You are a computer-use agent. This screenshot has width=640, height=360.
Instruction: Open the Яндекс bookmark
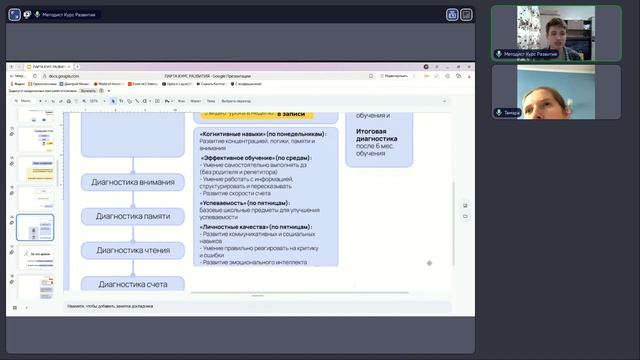click(x=17, y=84)
